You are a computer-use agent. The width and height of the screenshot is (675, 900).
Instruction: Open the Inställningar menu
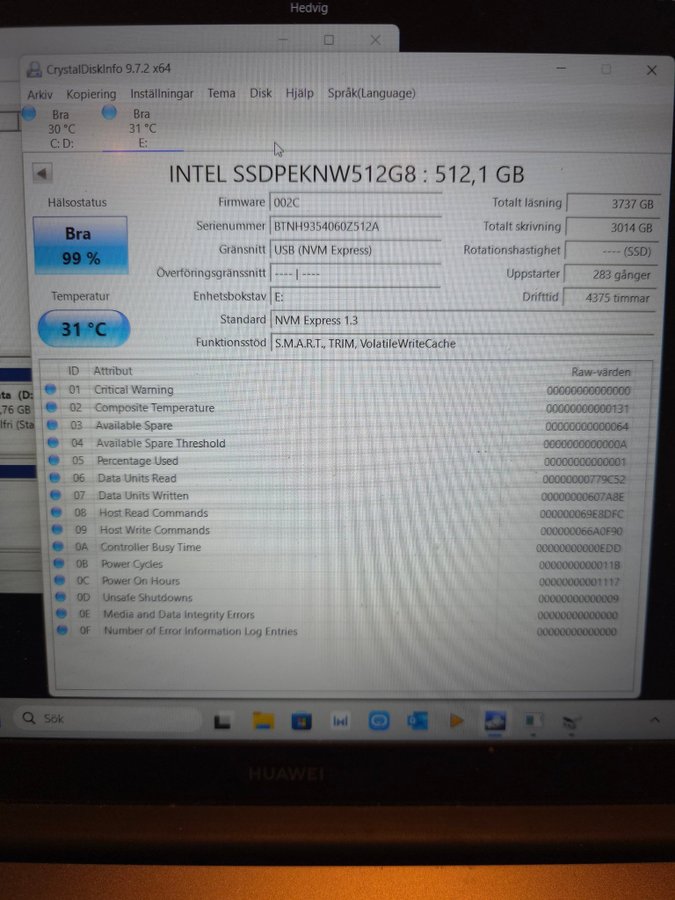click(x=162, y=94)
